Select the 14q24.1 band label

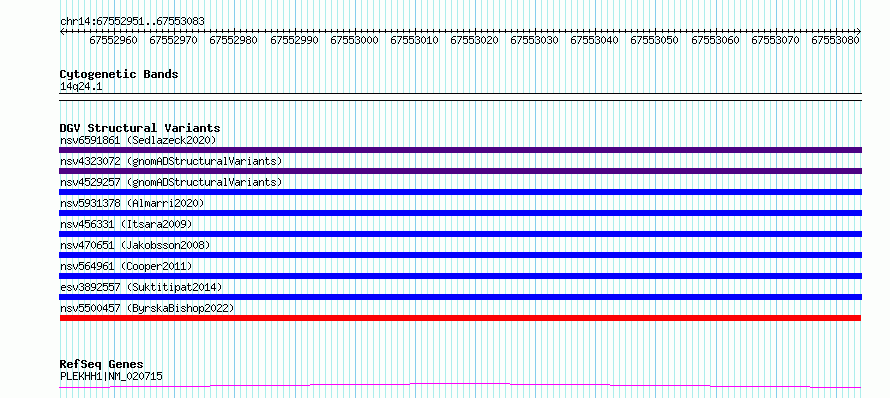pyautogui.click(x=81, y=87)
